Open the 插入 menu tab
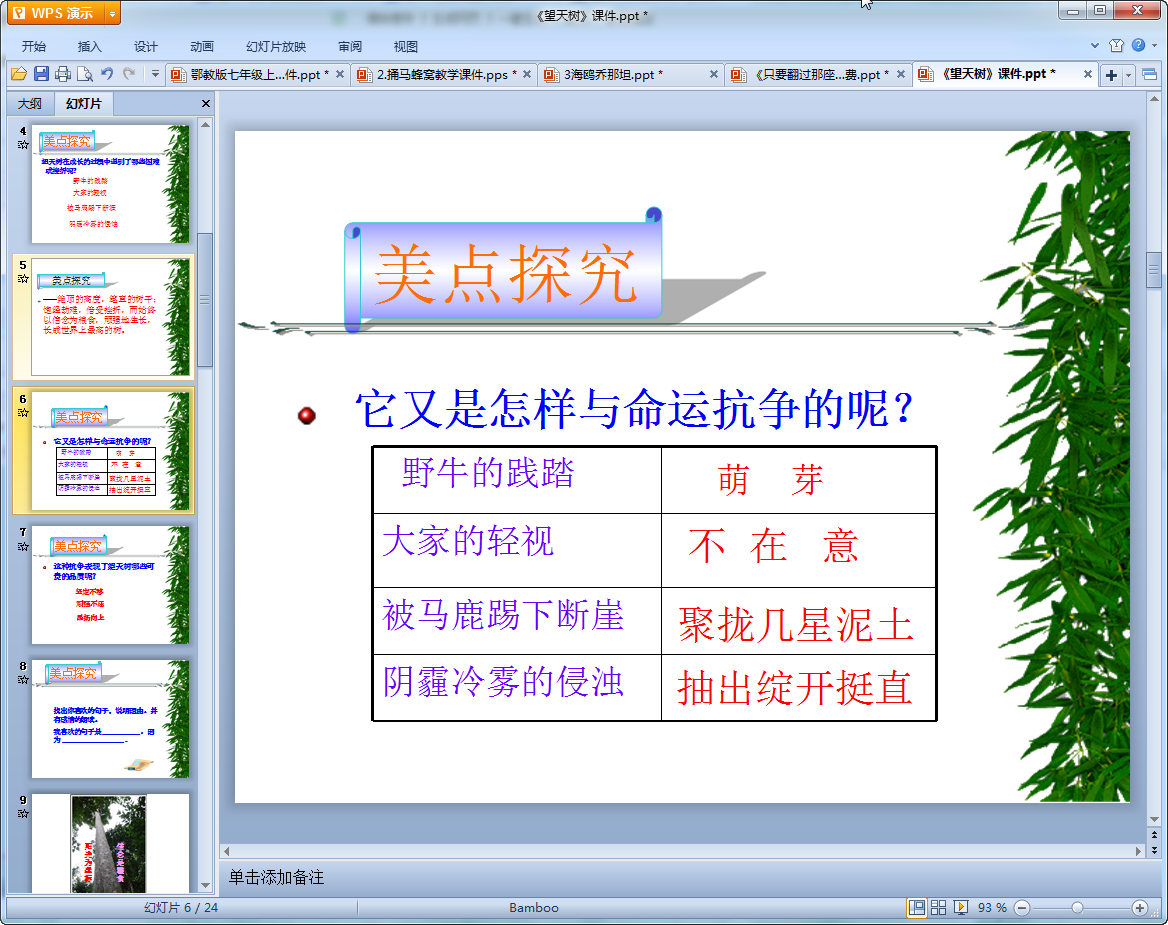 pyautogui.click(x=89, y=46)
